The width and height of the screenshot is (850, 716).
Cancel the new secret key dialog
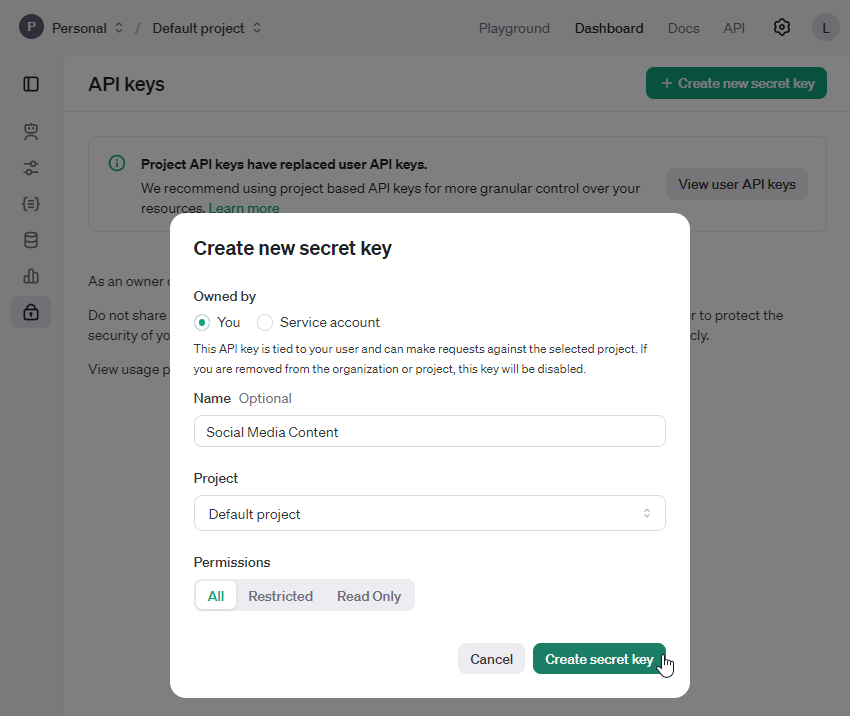tap(491, 659)
